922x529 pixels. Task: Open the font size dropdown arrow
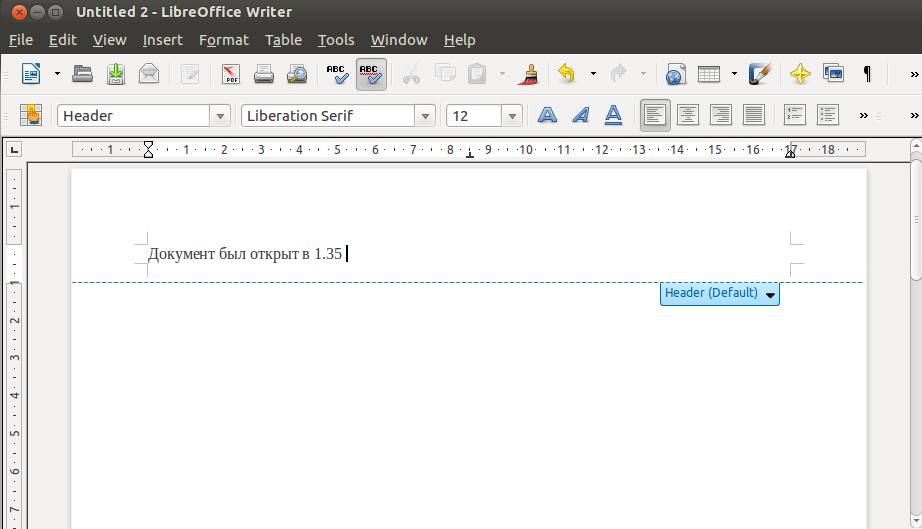512,115
